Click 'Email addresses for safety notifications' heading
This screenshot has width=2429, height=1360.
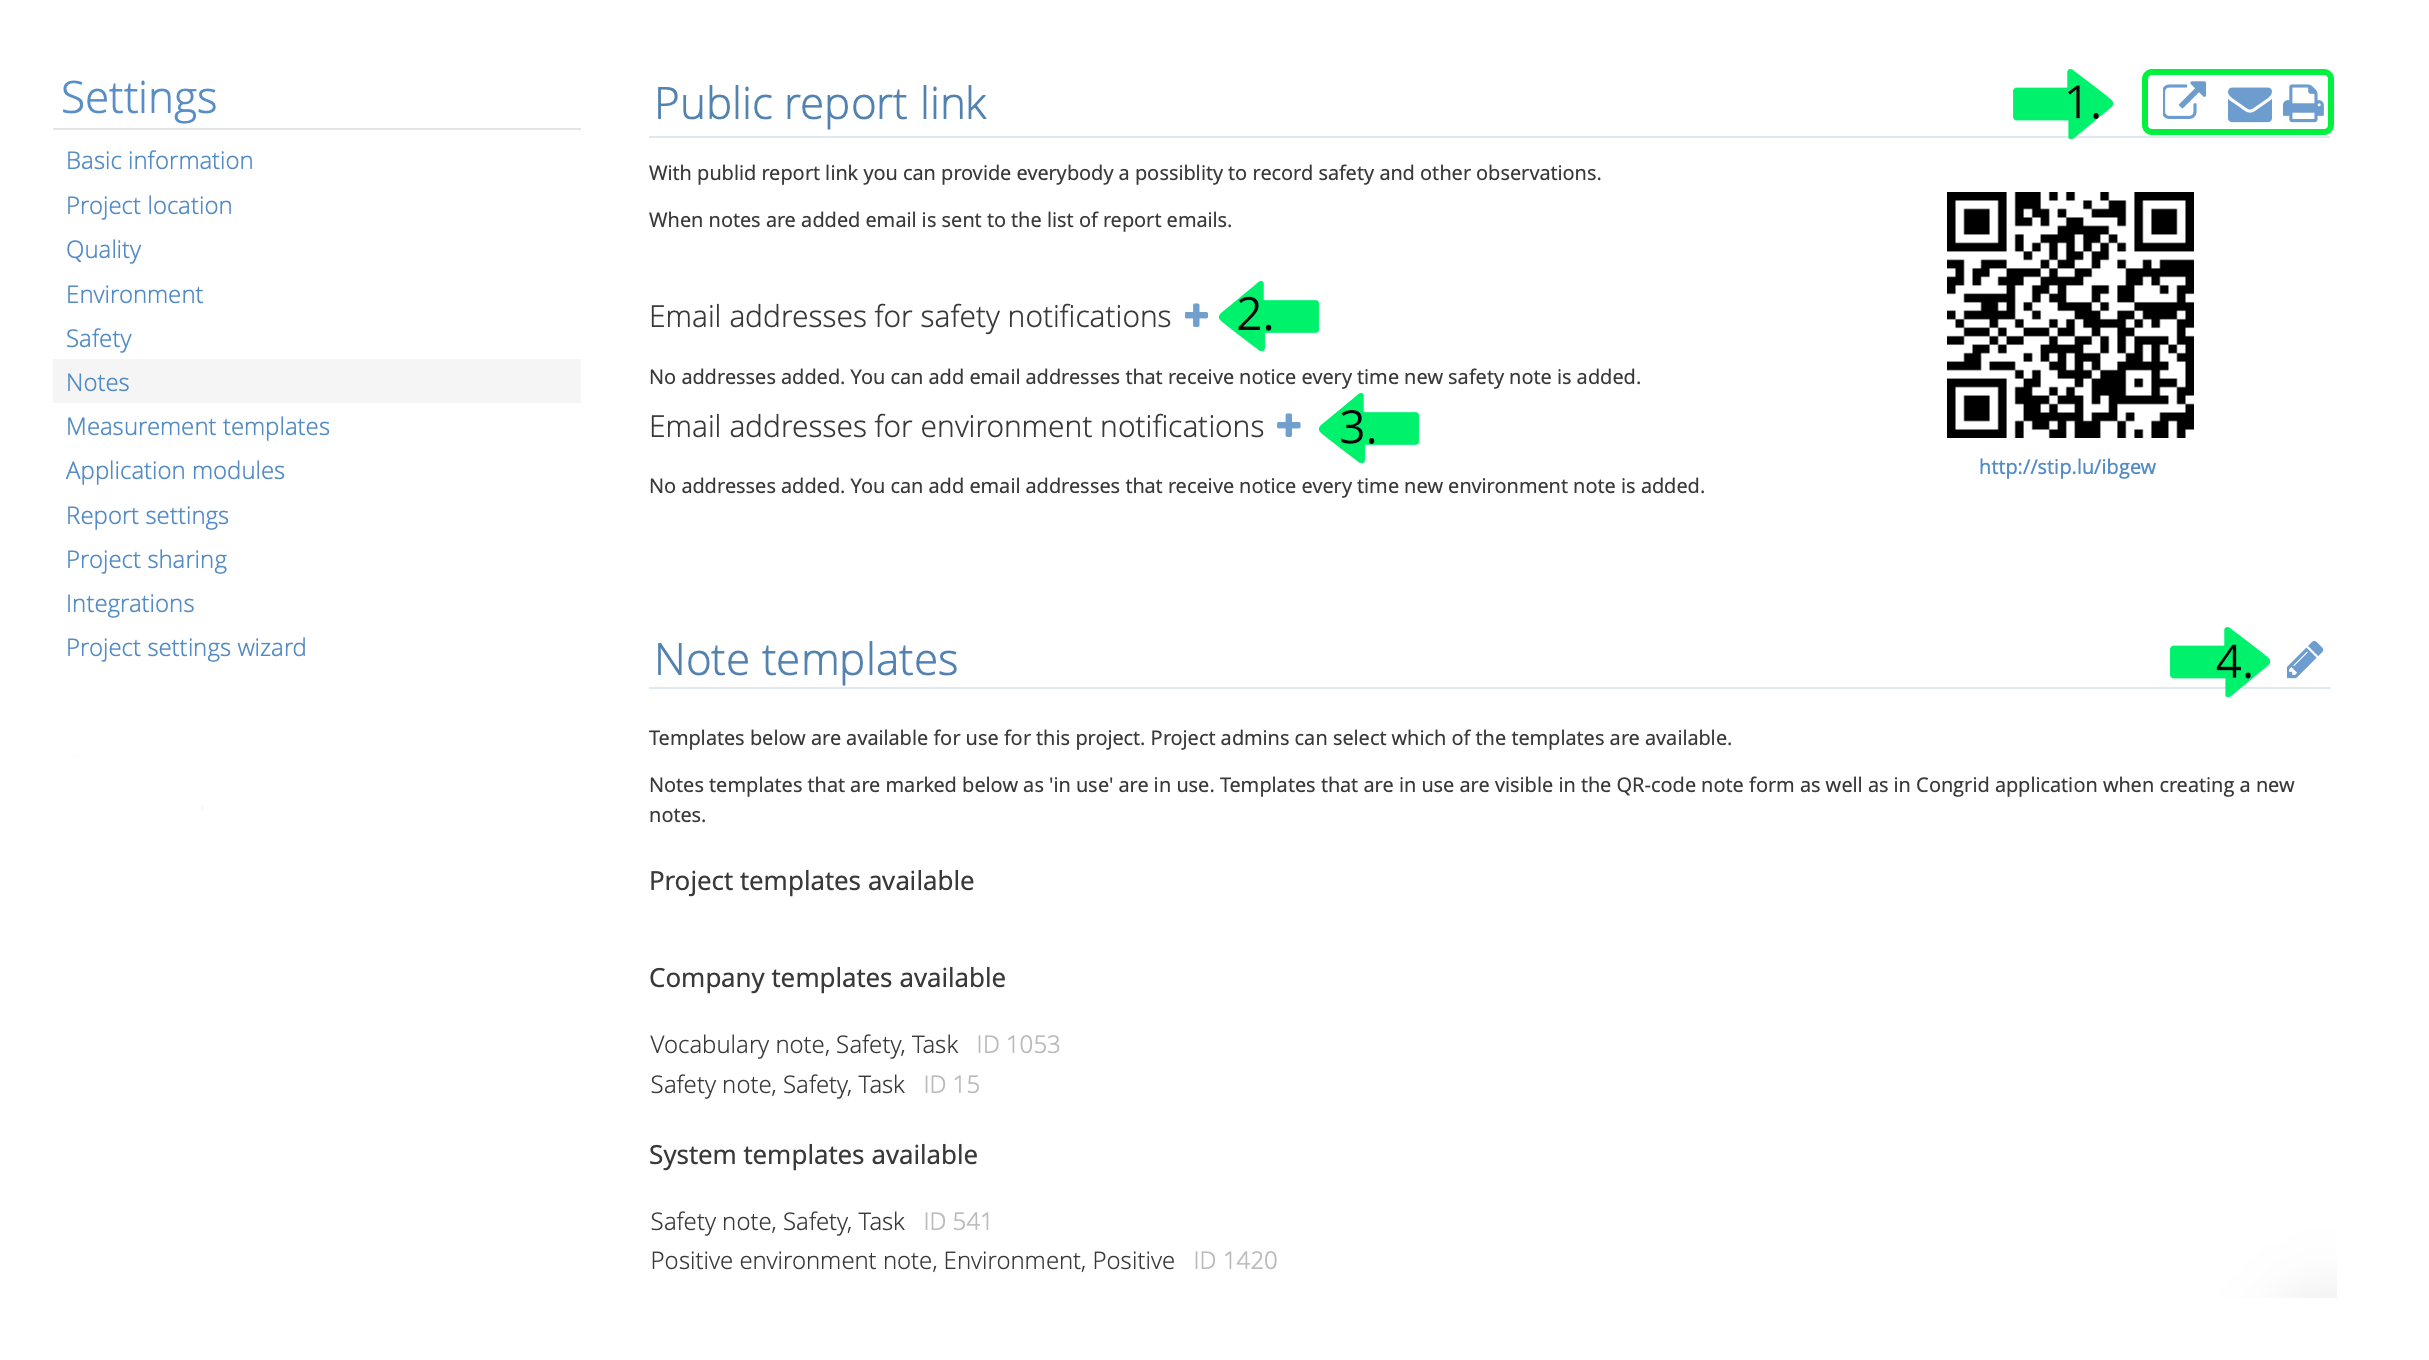910,316
